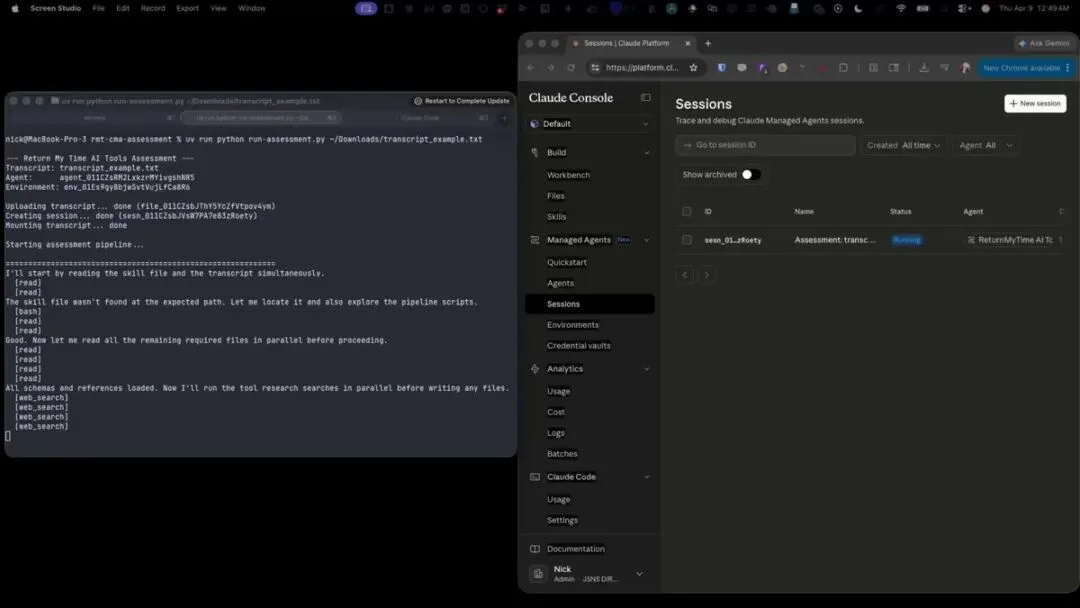Bookmark this page with the star icon
1080x608 pixels.
[x=693, y=68]
